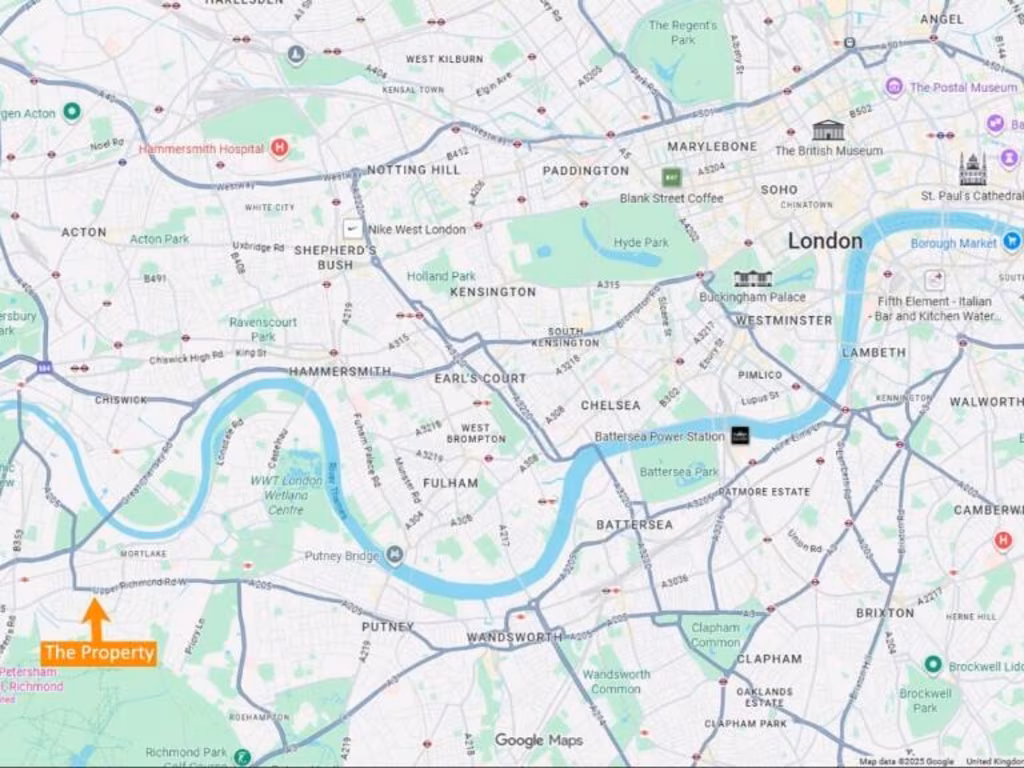Select The British Museum building icon
The width and height of the screenshot is (1024, 768).
click(x=827, y=130)
